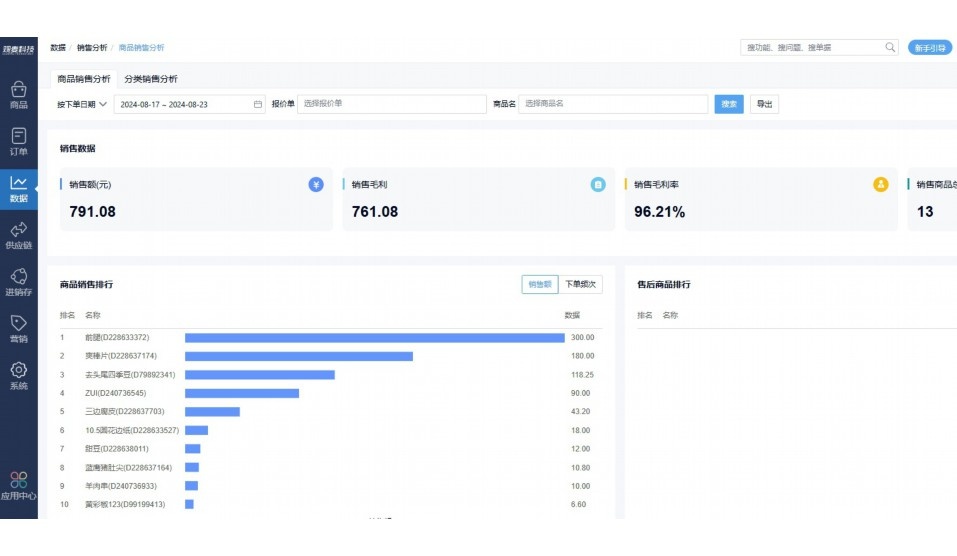Image resolution: width=957 pixels, height=556 pixels.
Task: Click the search magnifier icon in top bar
Action: tap(890, 47)
